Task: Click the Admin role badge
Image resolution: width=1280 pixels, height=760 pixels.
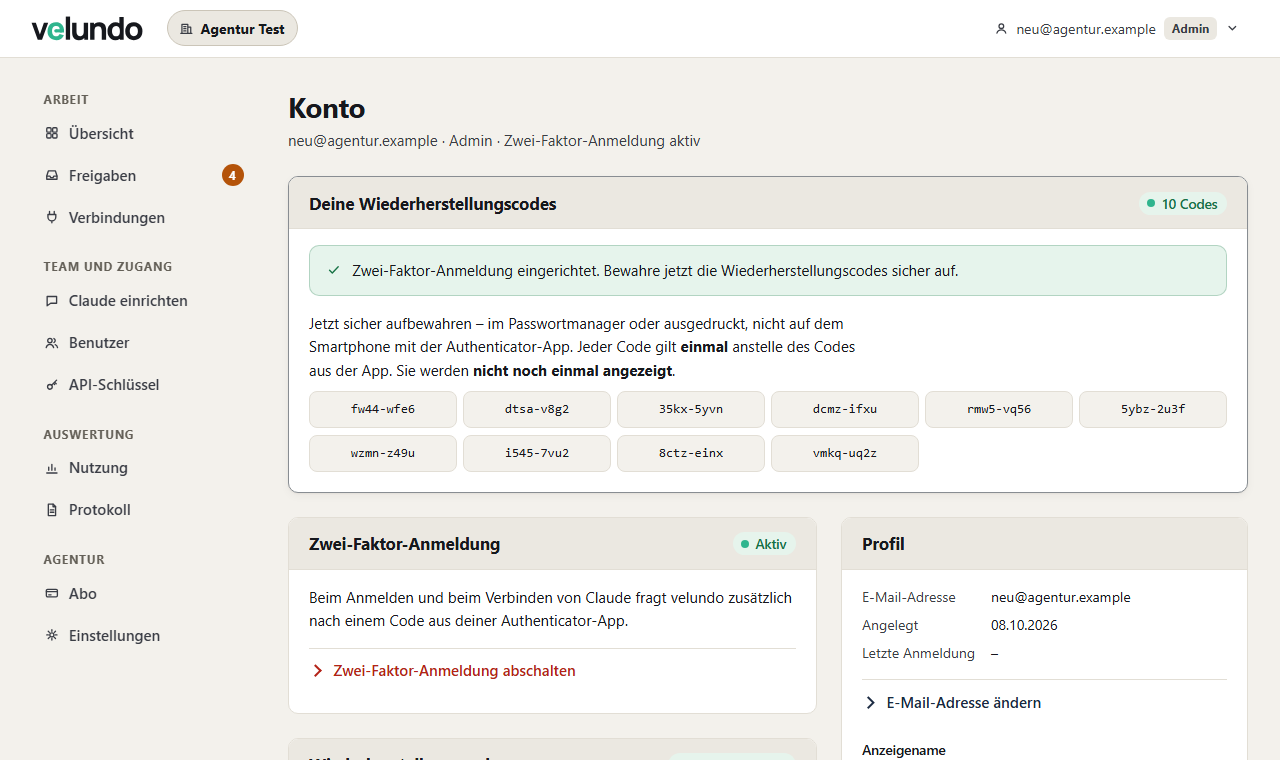Action: tap(1190, 29)
